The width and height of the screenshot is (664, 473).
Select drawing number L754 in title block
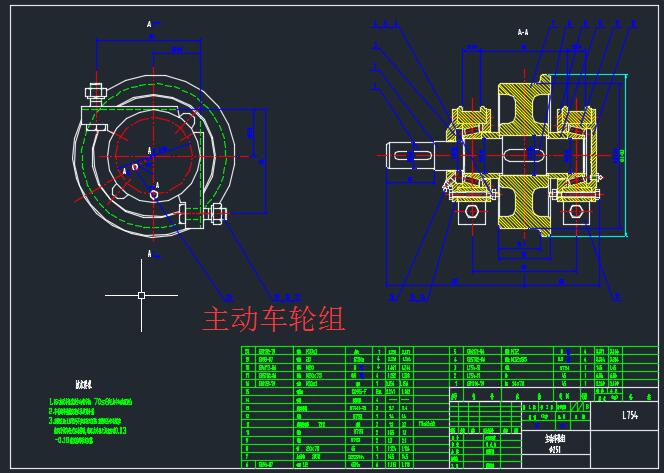click(630, 415)
